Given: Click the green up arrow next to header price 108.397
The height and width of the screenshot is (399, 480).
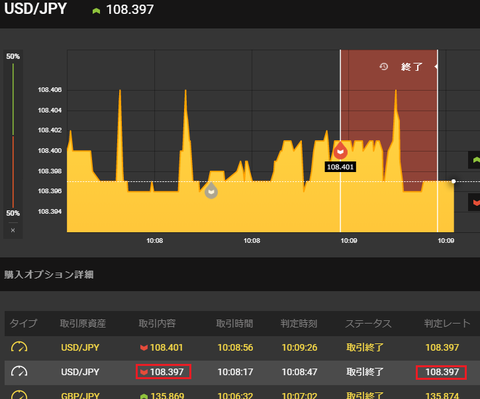Looking at the screenshot, I should point(96,11).
